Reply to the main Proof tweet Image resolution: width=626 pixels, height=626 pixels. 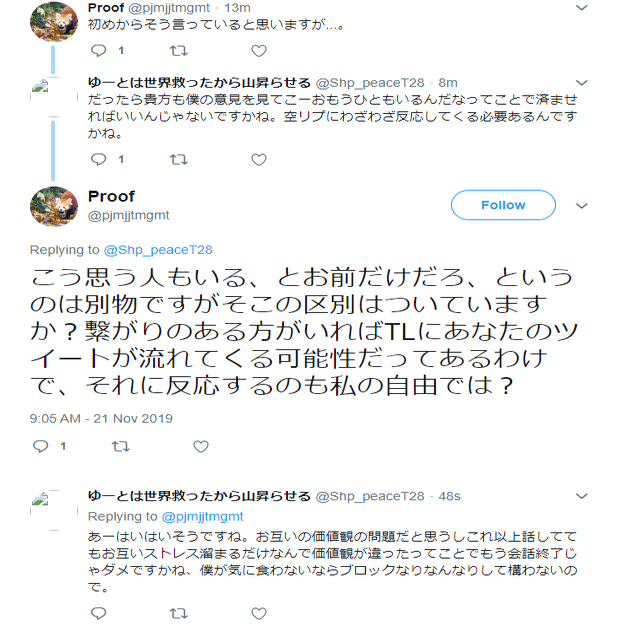click(40, 447)
